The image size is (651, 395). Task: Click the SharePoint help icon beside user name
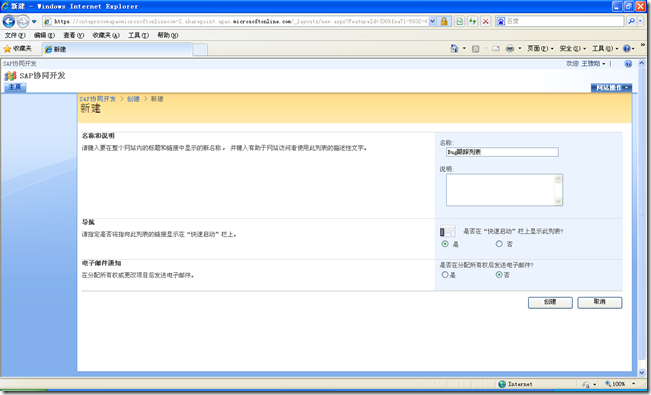click(628, 64)
